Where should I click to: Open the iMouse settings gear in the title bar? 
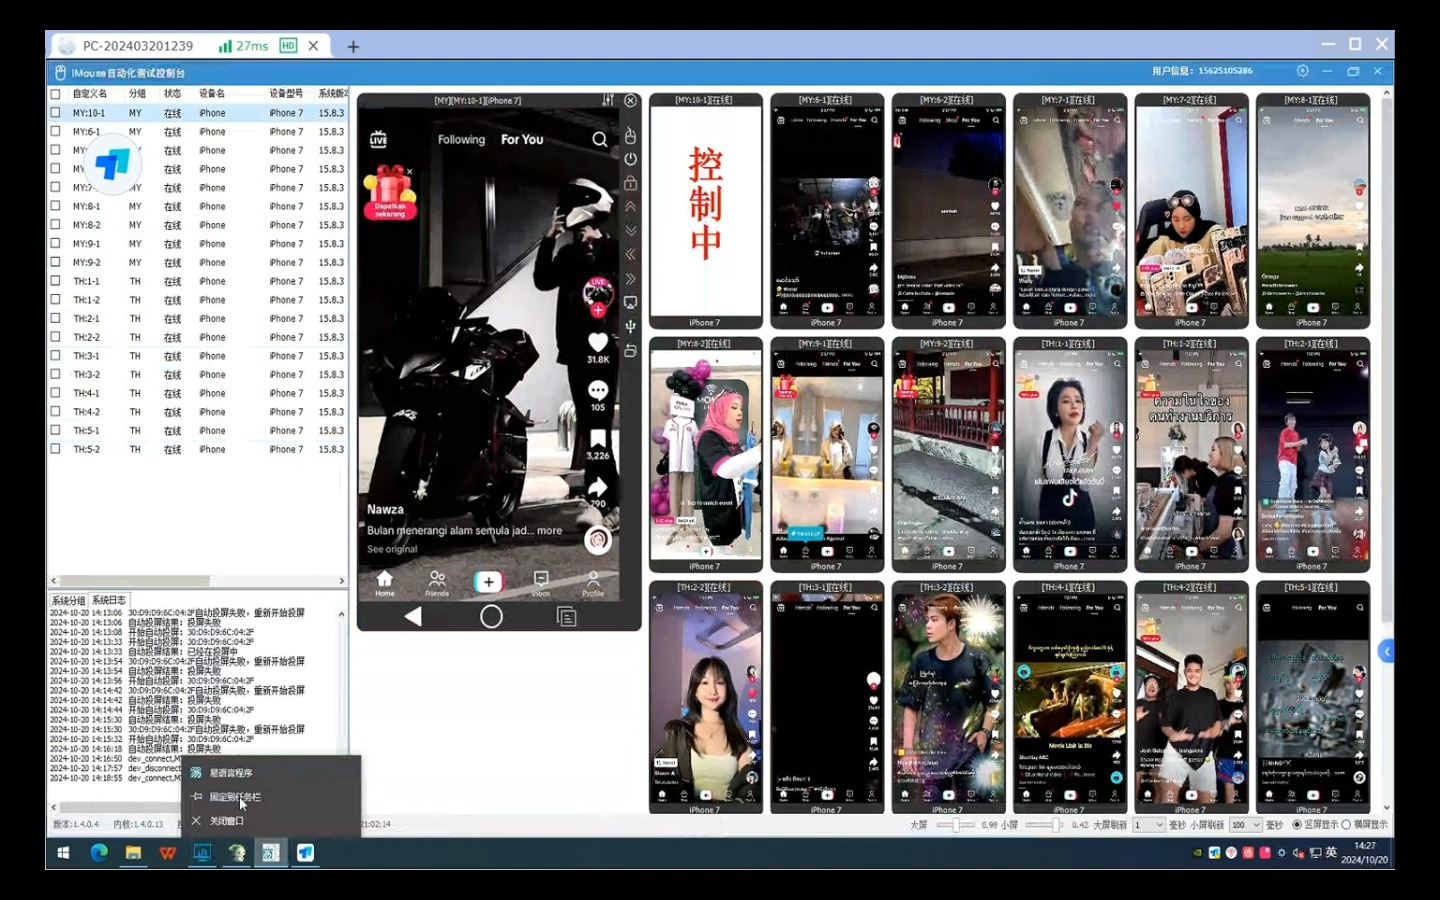(x=1302, y=71)
